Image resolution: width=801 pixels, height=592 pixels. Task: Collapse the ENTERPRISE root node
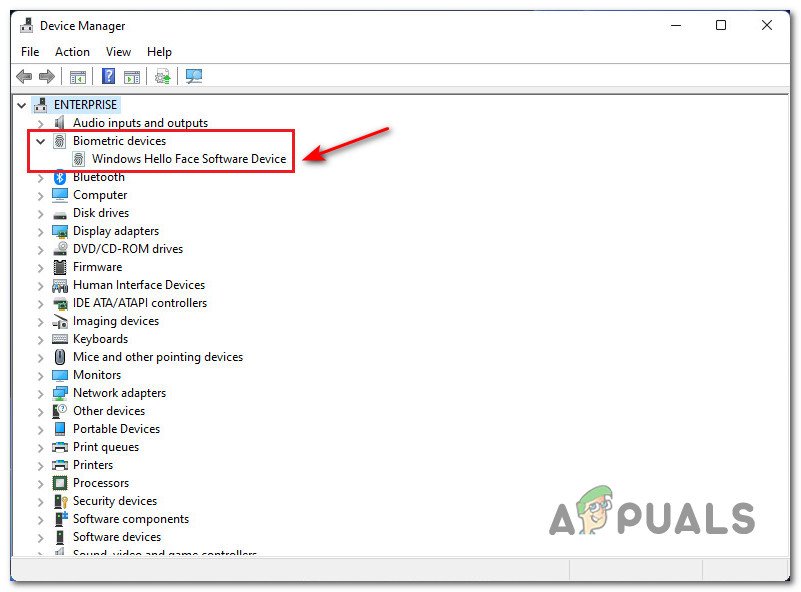pos(22,105)
